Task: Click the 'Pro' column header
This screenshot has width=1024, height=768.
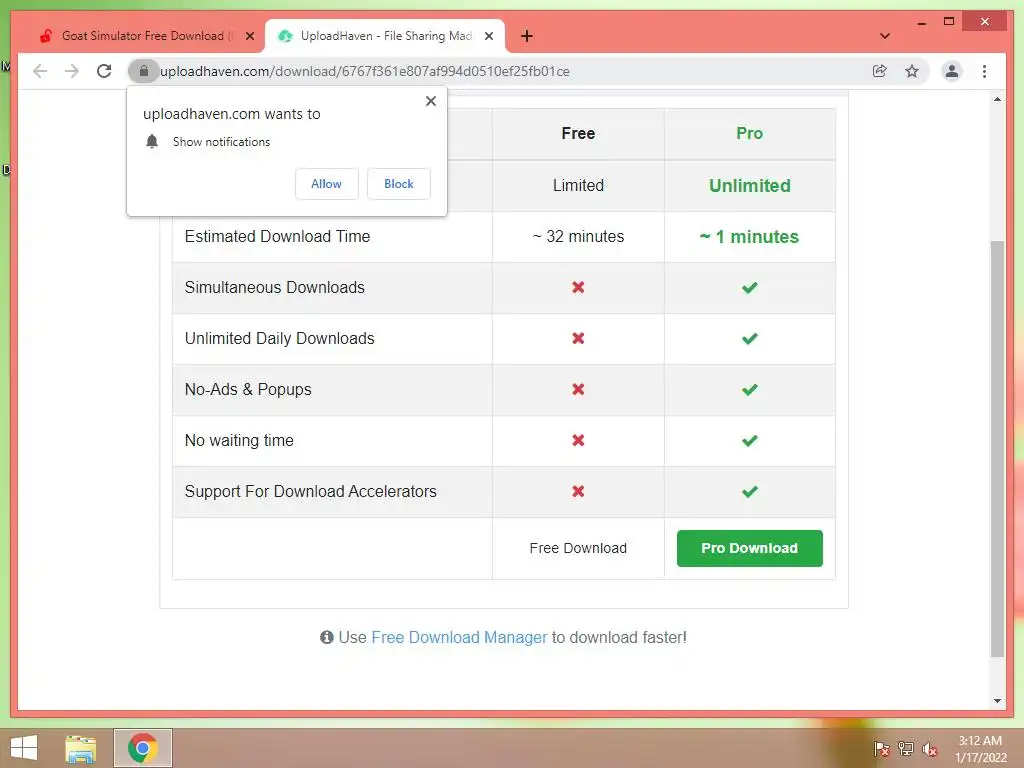Action: [750, 133]
